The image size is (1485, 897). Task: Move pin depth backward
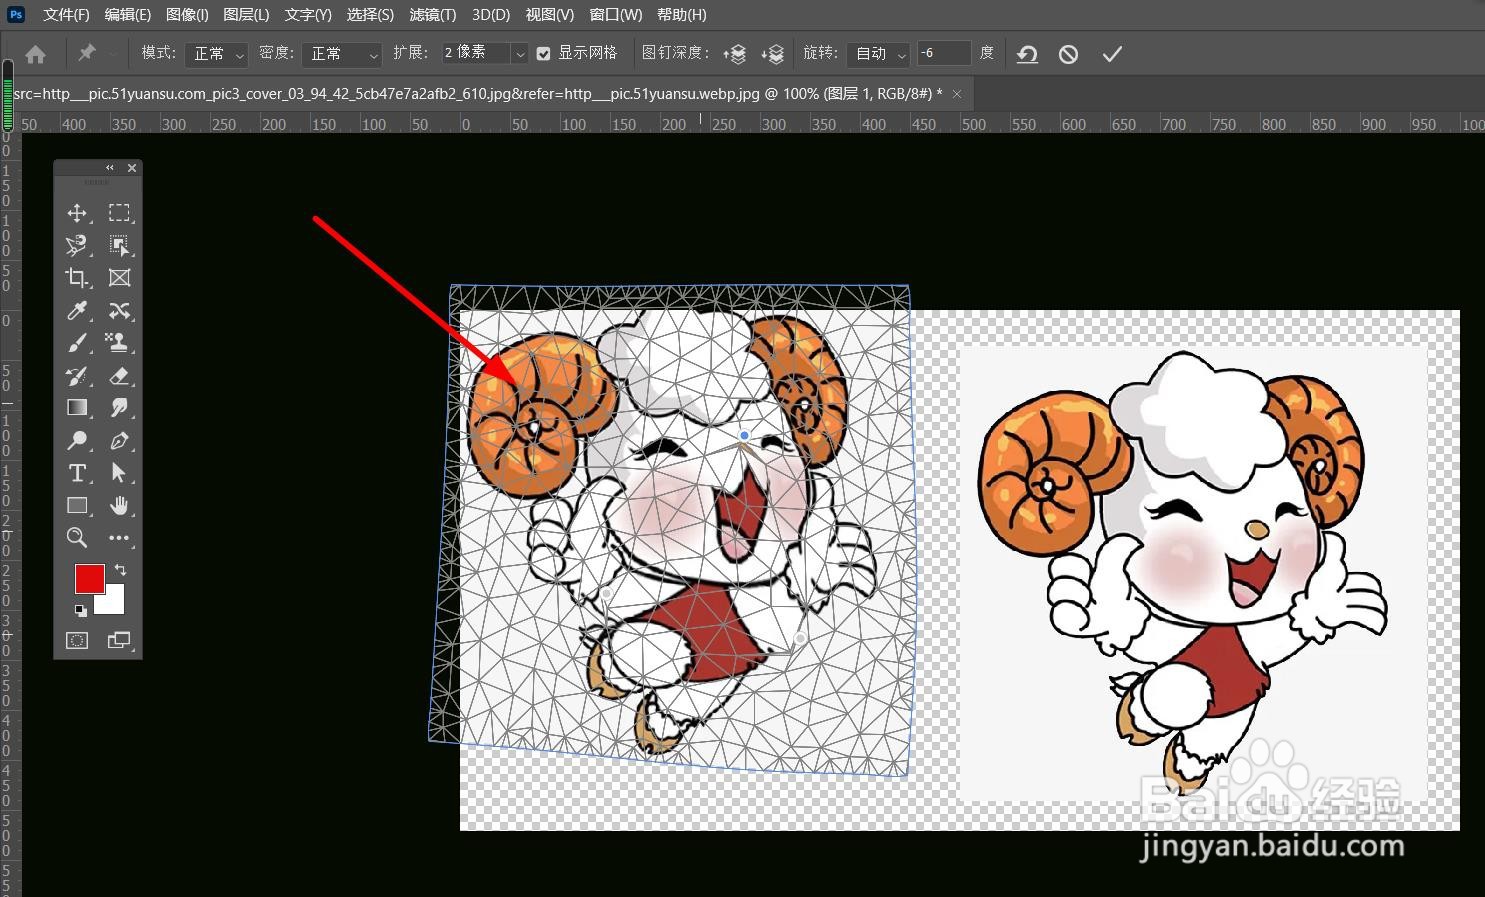[x=772, y=54]
